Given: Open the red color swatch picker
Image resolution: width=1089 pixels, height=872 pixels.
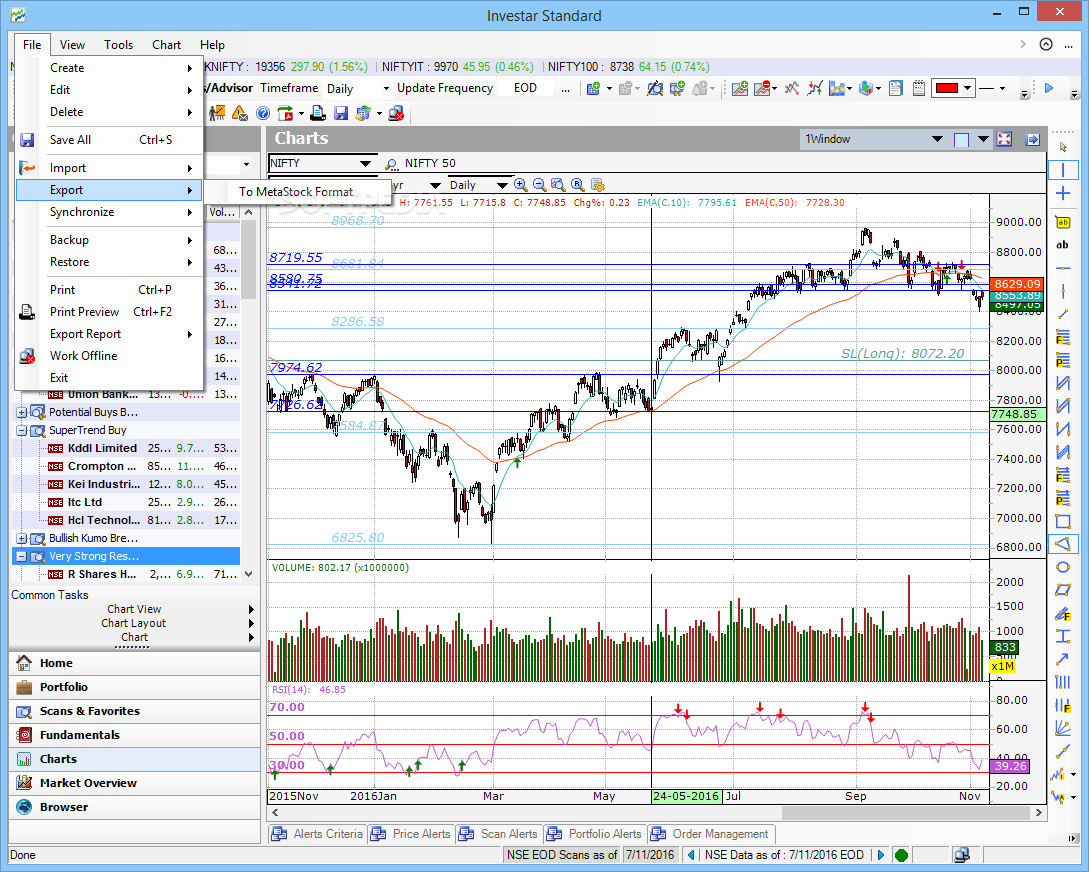Looking at the screenshot, I should point(952,88).
